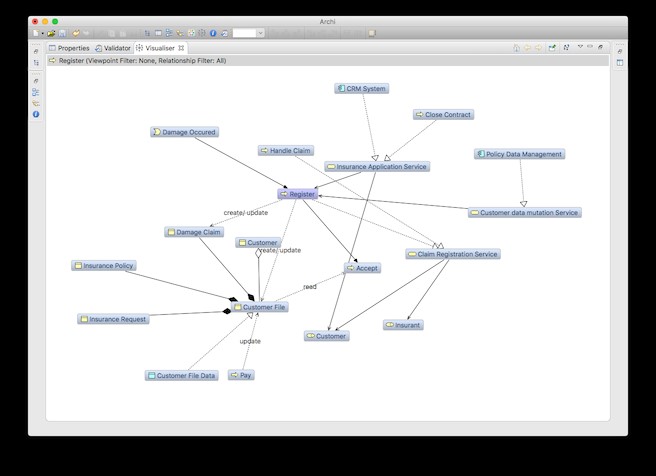Click the Outline icon in left sidebar
This screenshot has width=656, height=476.
(x=36, y=92)
